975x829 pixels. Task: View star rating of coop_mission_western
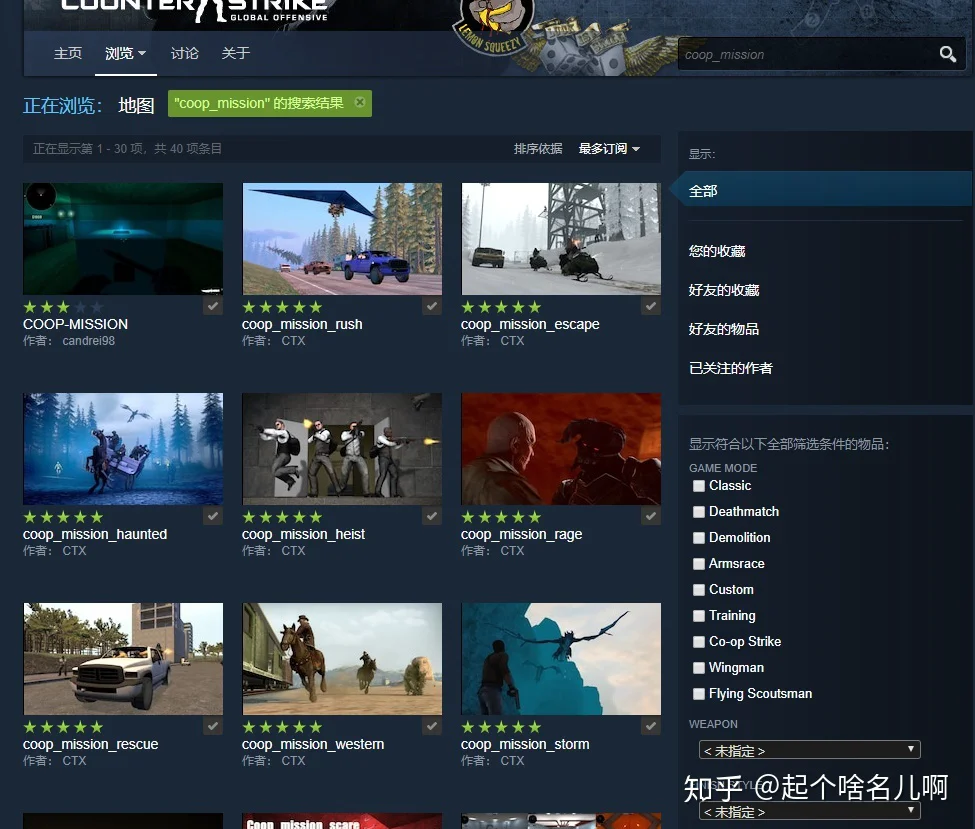282,728
